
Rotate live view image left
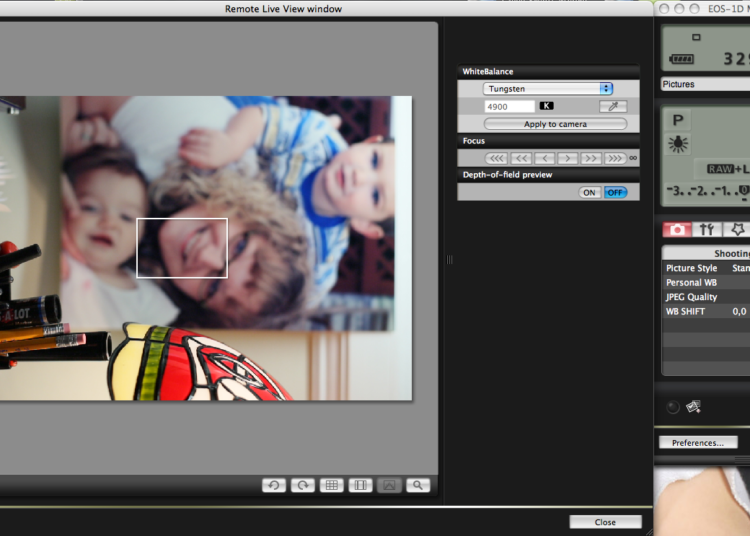[x=274, y=485]
